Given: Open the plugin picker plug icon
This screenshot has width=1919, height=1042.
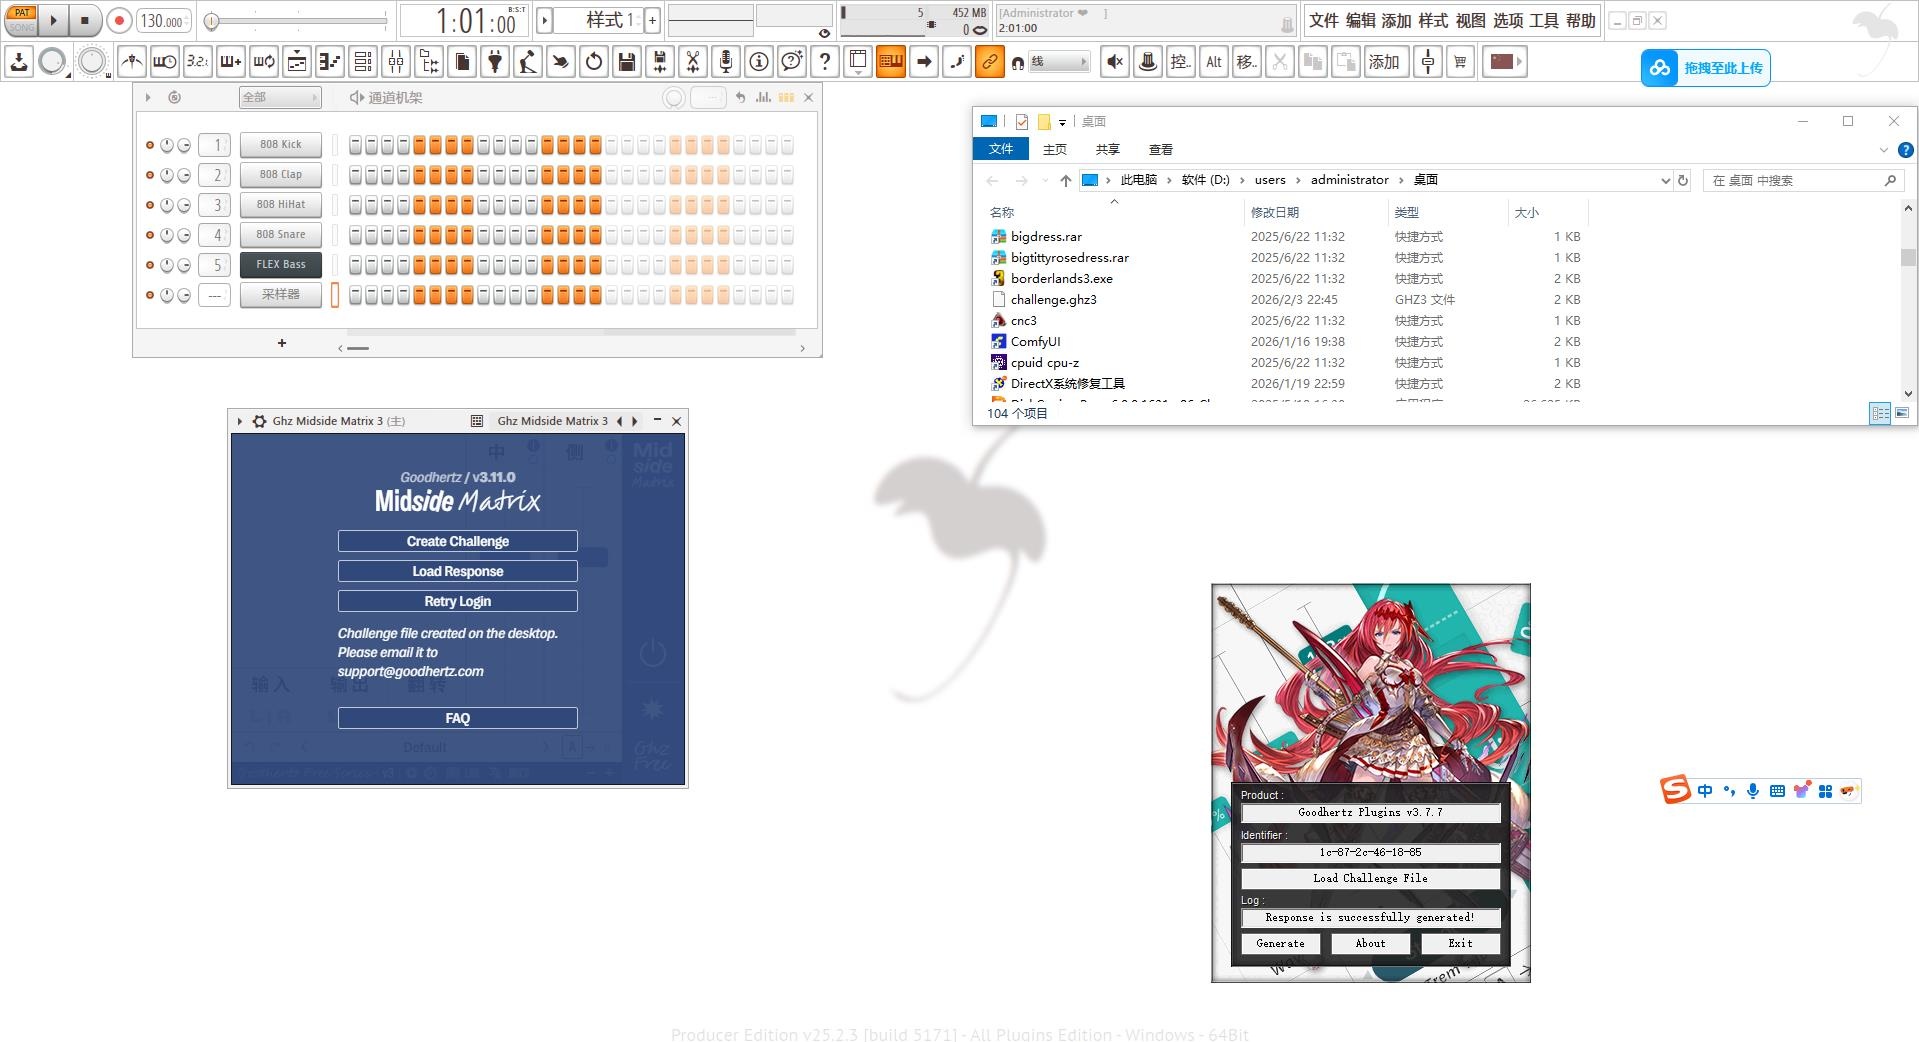Looking at the screenshot, I should pyautogui.click(x=495, y=62).
